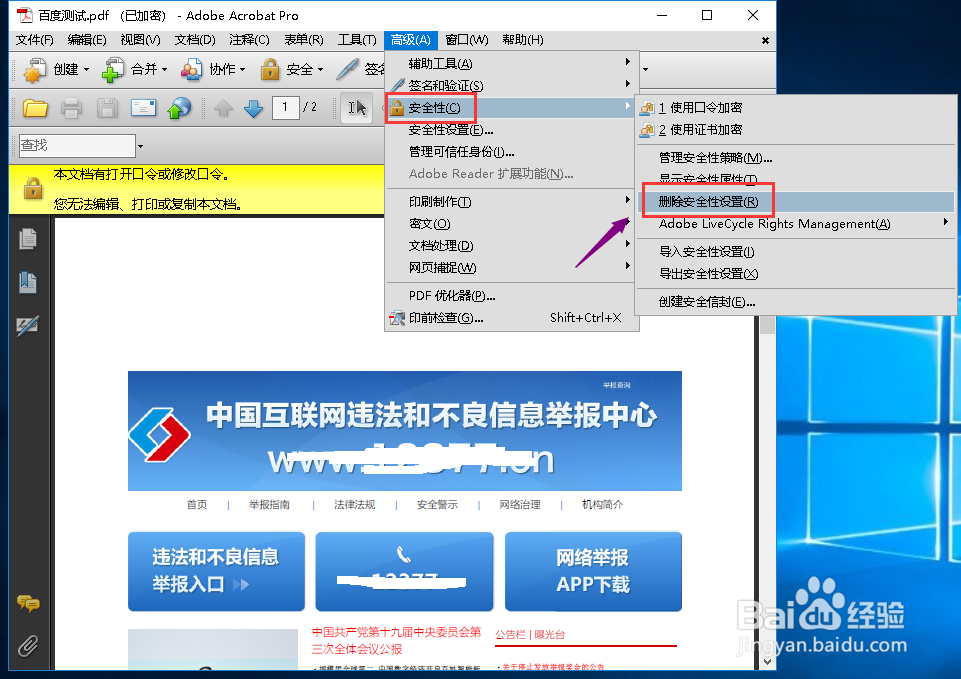961x679 pixels.
Task: Select 创建安全信封(E)... entry
Action: [796, 302]
